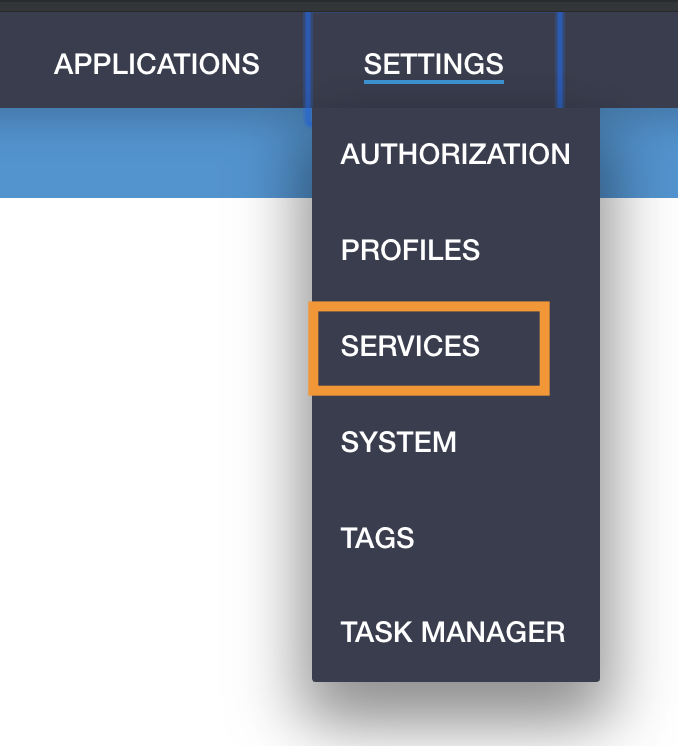Open SERVICES from the Settings dropdown

(x=410, y=346)
